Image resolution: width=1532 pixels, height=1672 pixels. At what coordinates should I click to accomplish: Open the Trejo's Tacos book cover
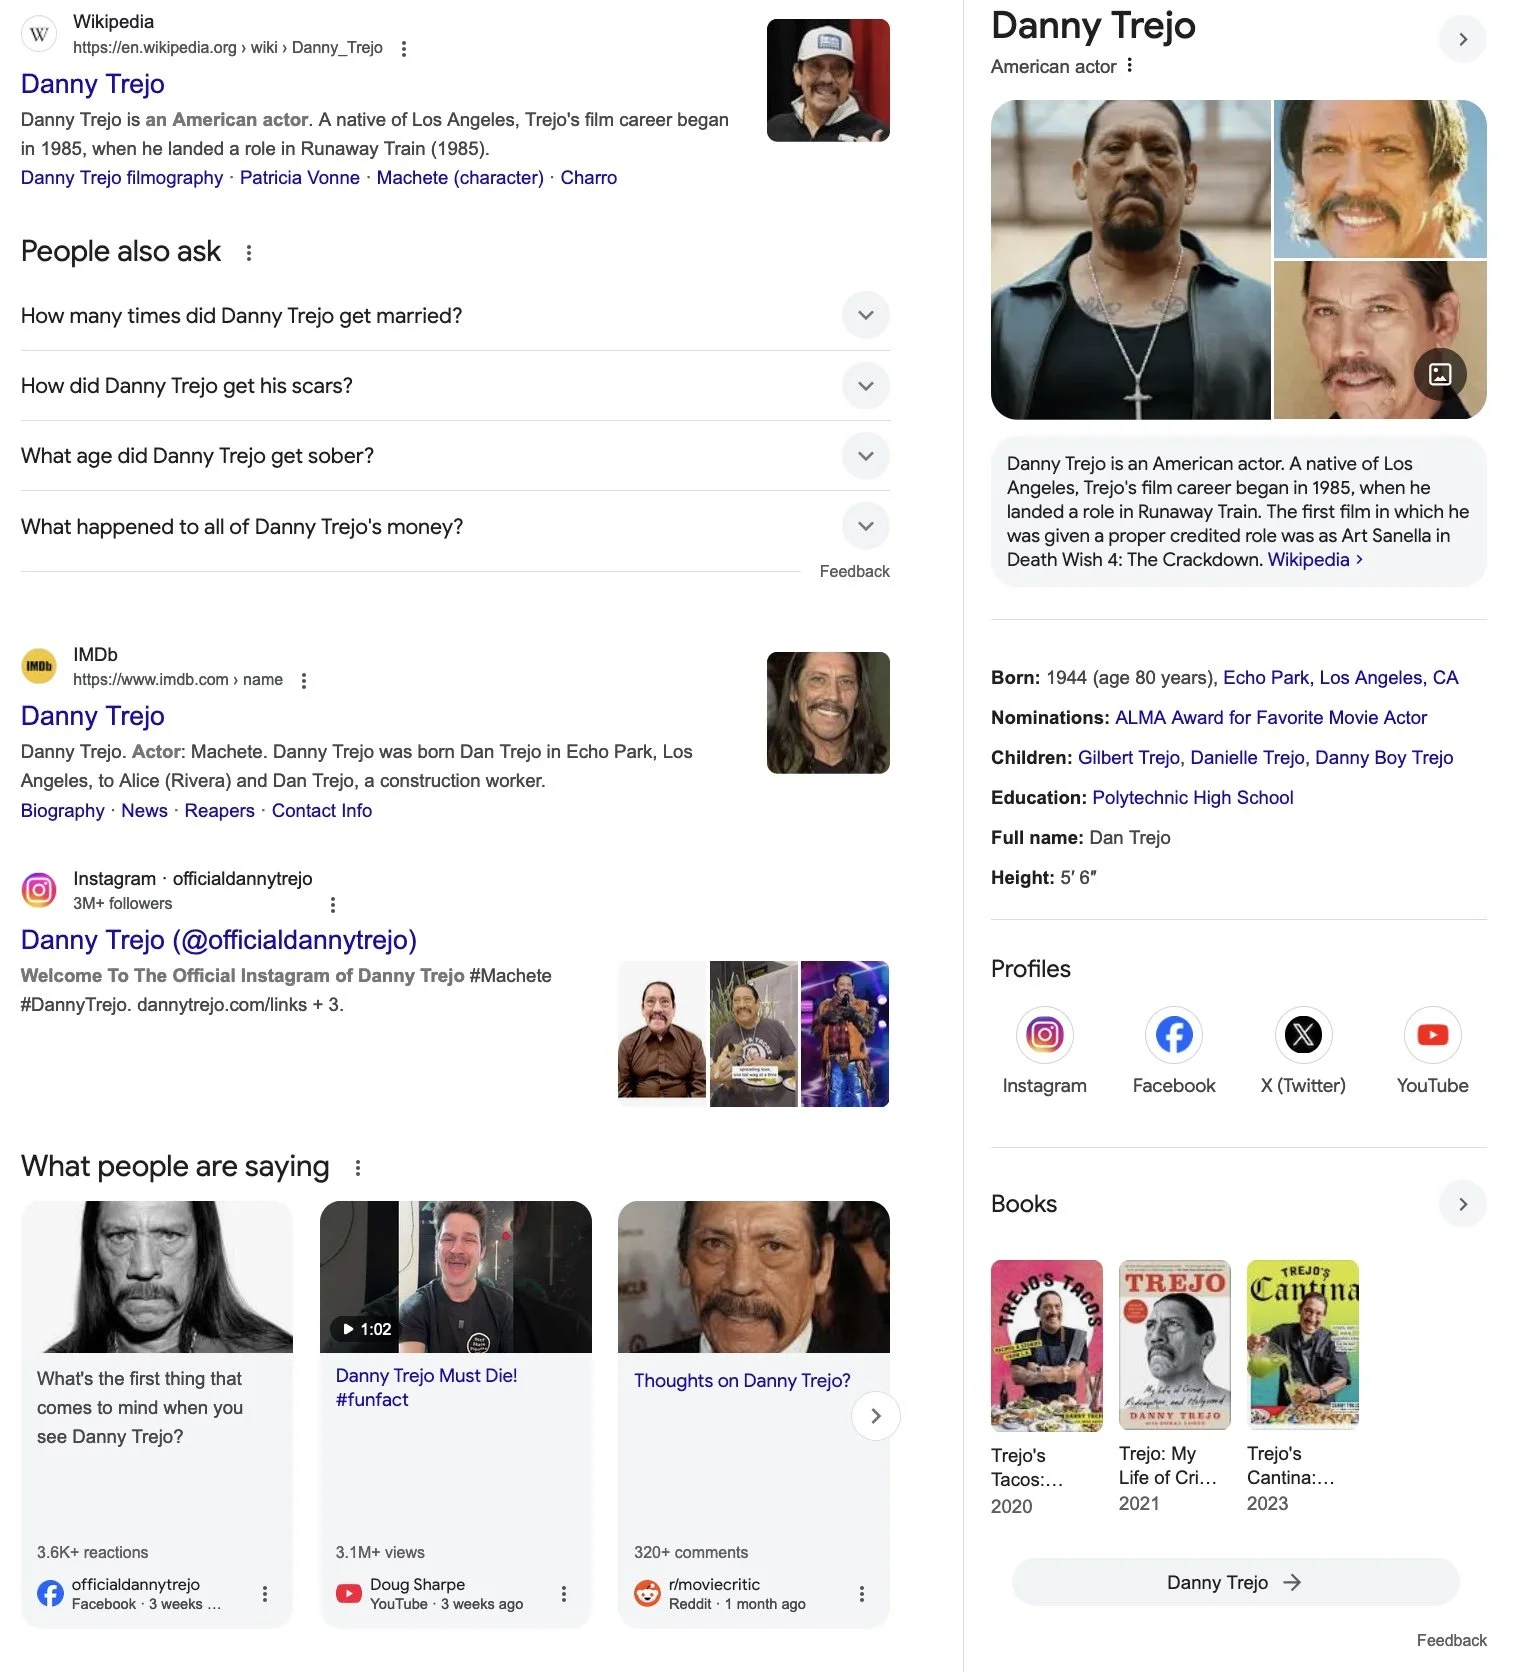pyautogui.click(x=1047, y=1345)
